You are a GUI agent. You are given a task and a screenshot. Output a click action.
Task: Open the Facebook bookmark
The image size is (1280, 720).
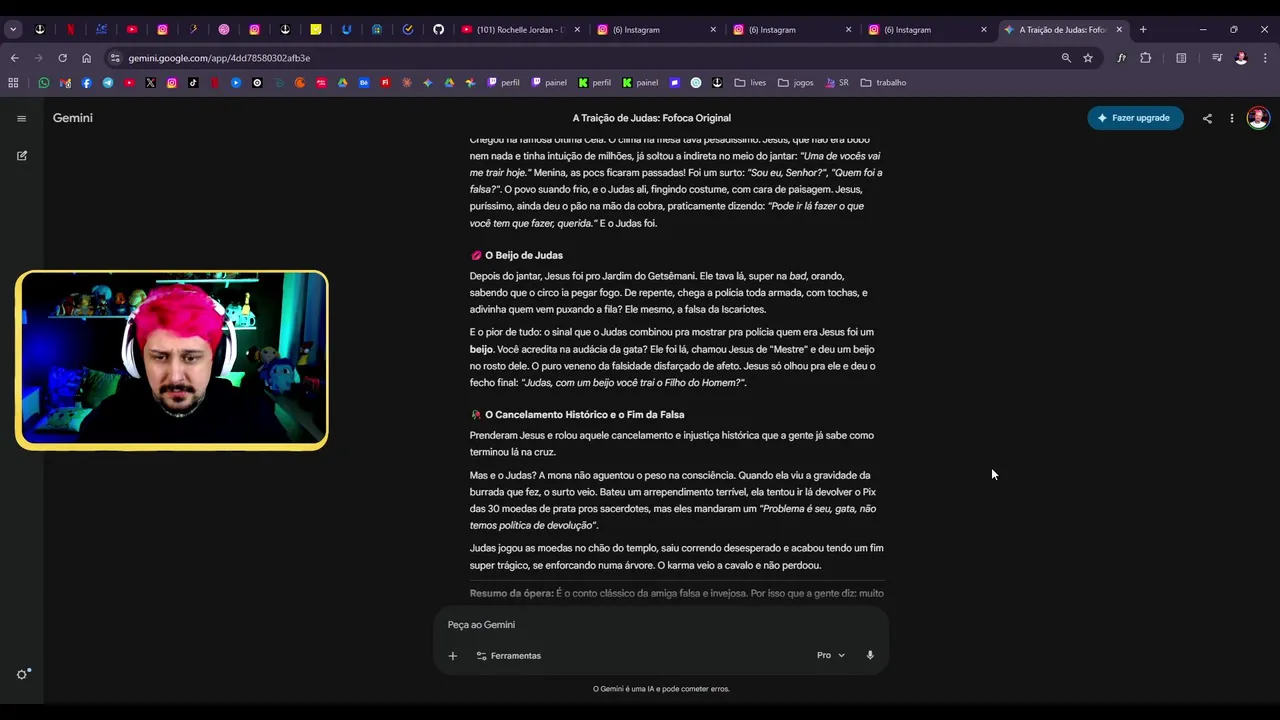coord(87,83)
